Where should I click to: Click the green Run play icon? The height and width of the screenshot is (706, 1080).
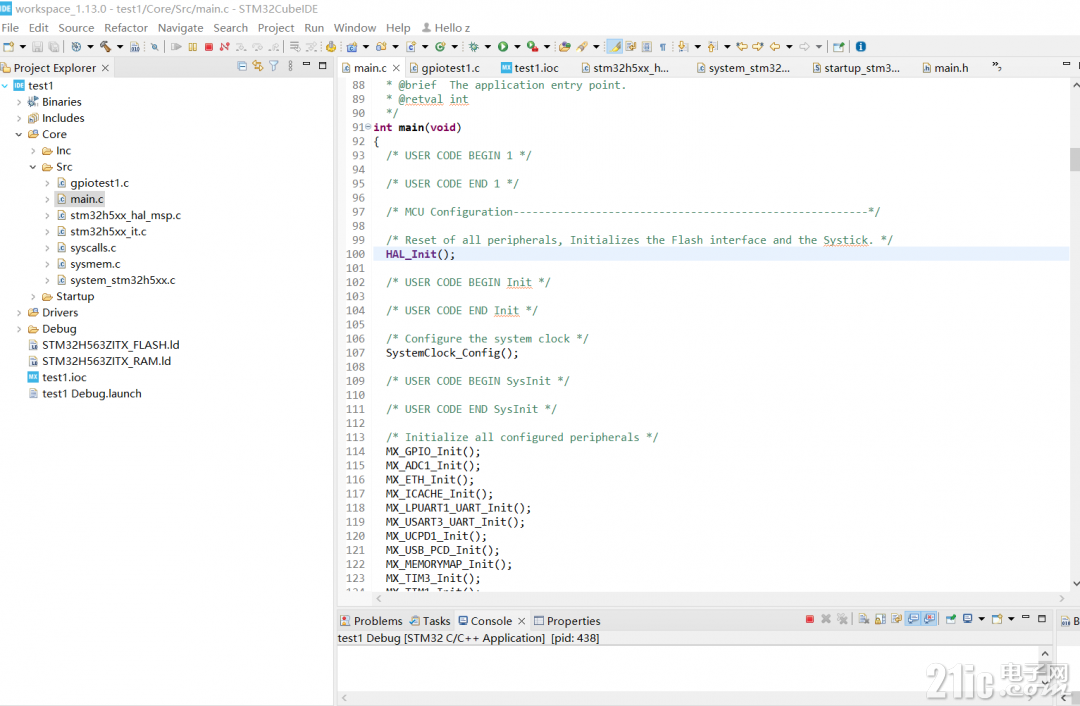(x=503, y=47)
